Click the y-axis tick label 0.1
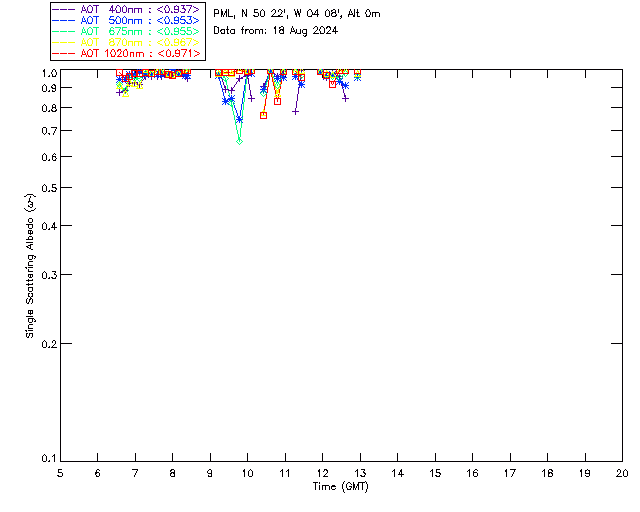640x512 pixels. click(x=49, y=459)
